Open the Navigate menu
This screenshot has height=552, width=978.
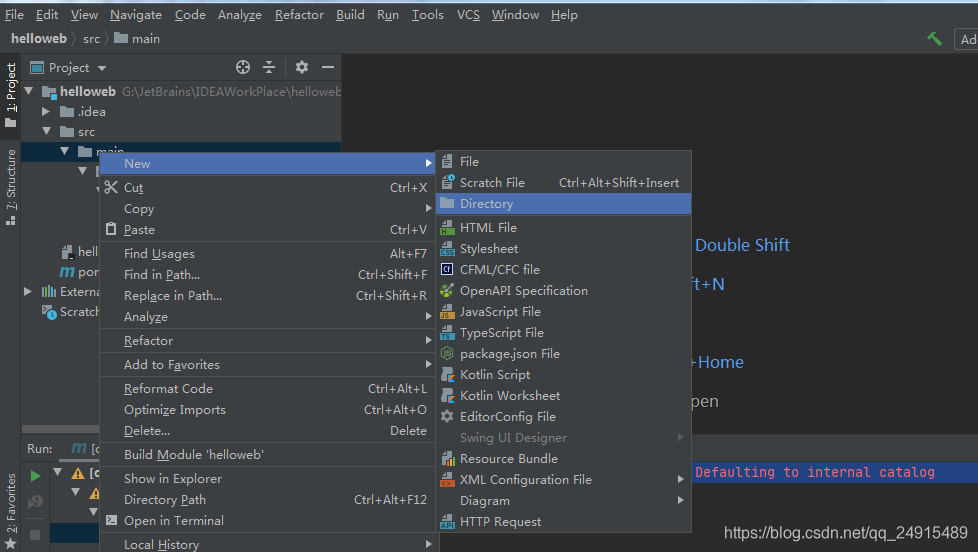coord(136,14)
